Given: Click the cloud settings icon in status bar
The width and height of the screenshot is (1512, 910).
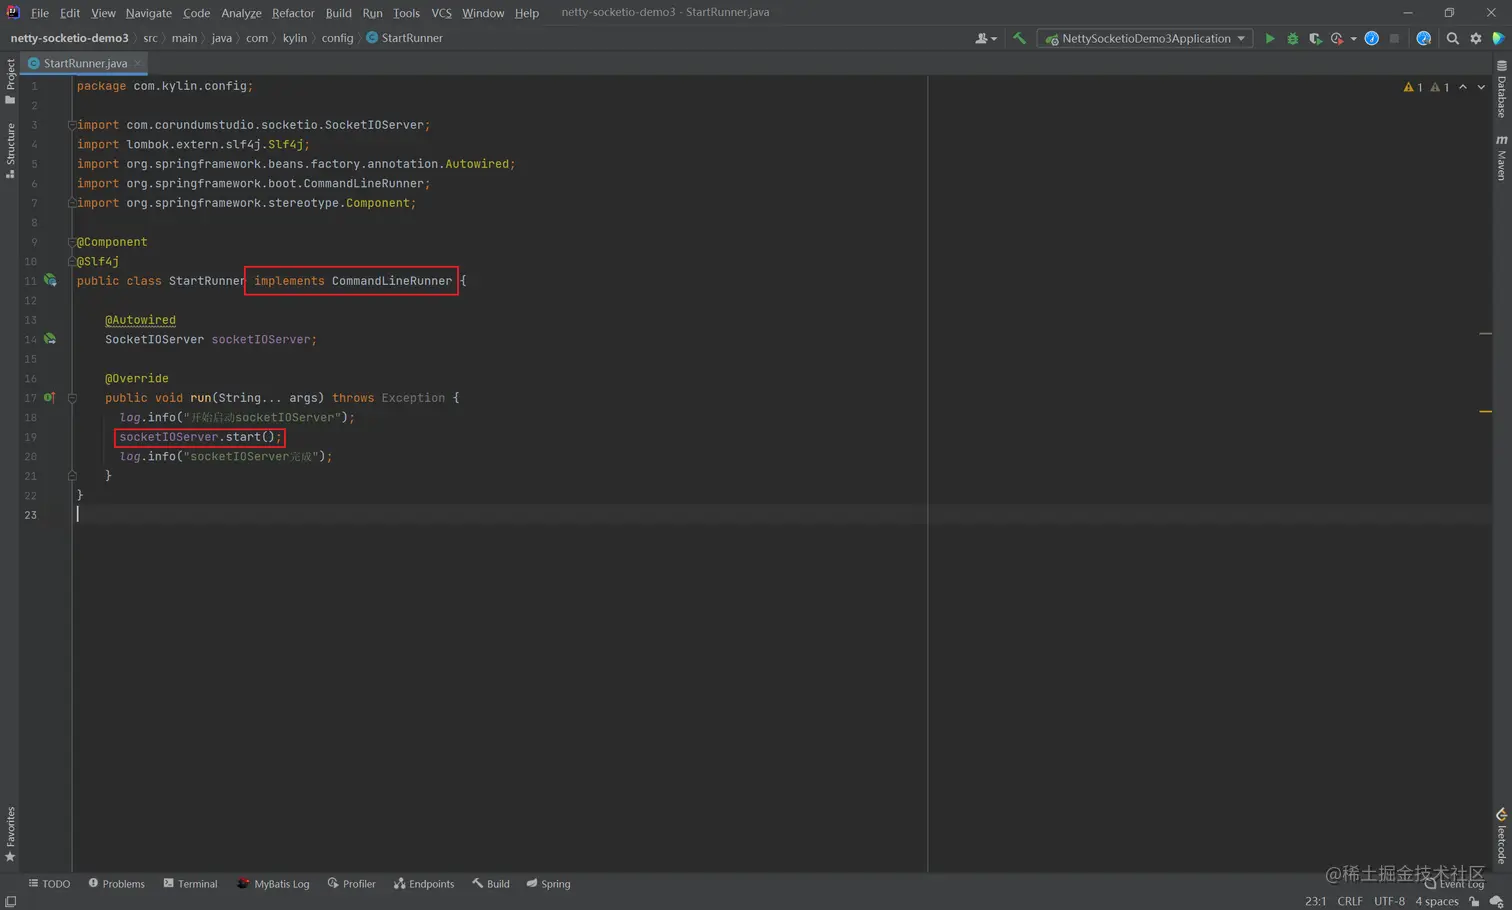Looking at the screenshot, I should pyautogui.click(x=1497, y=901).
